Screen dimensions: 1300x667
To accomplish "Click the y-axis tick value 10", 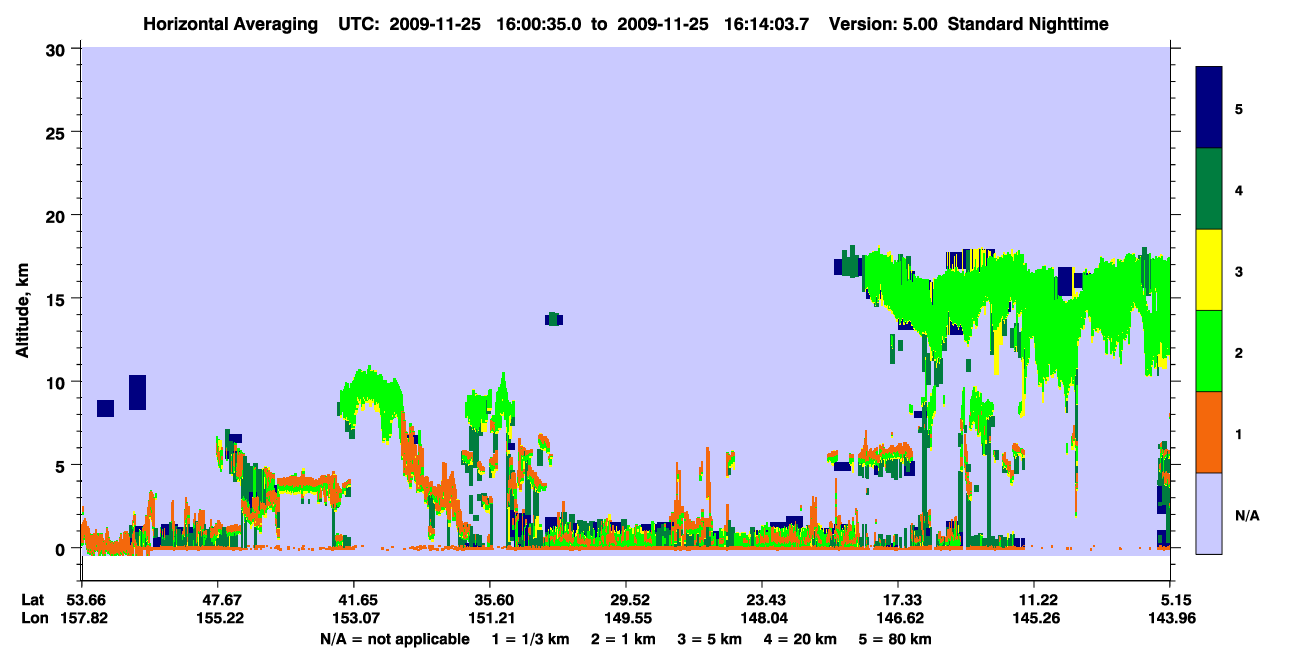I will pyautogui.click(x=58, y=382).
